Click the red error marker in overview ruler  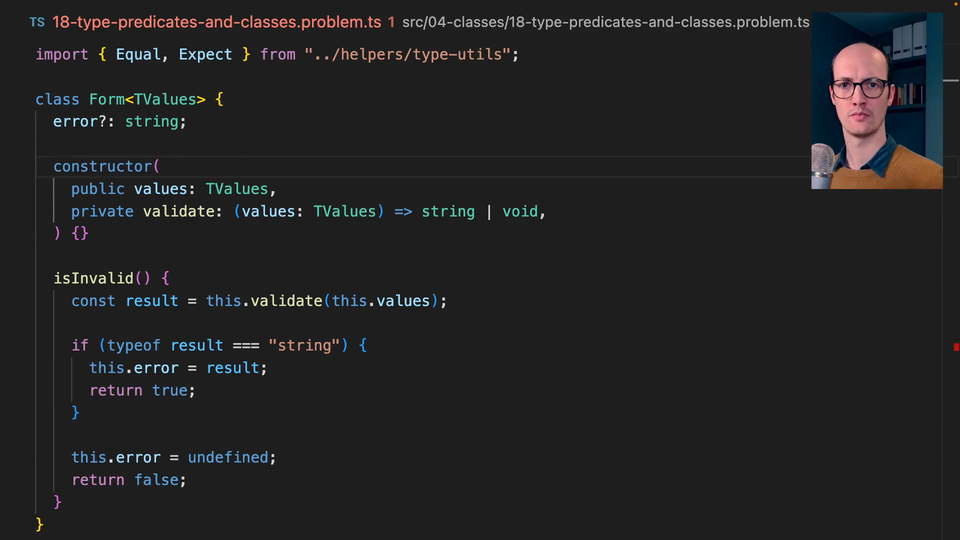click(956, 347)
